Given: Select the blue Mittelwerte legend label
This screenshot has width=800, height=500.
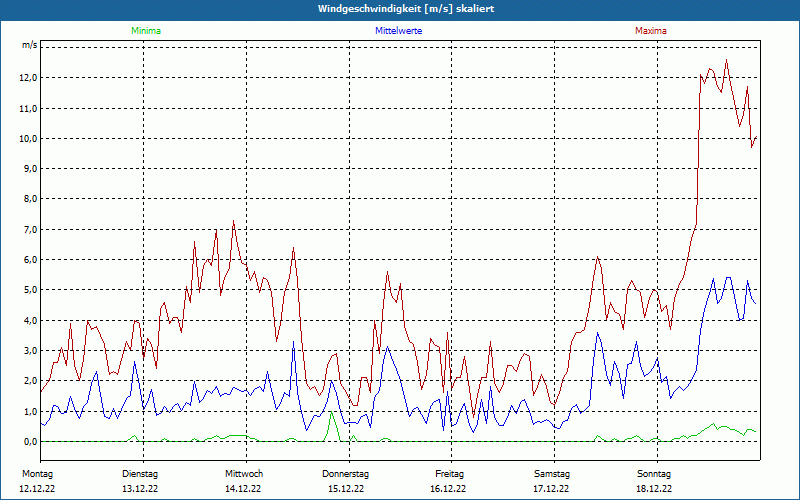Looking at the screenshot, I should [398, 31].
